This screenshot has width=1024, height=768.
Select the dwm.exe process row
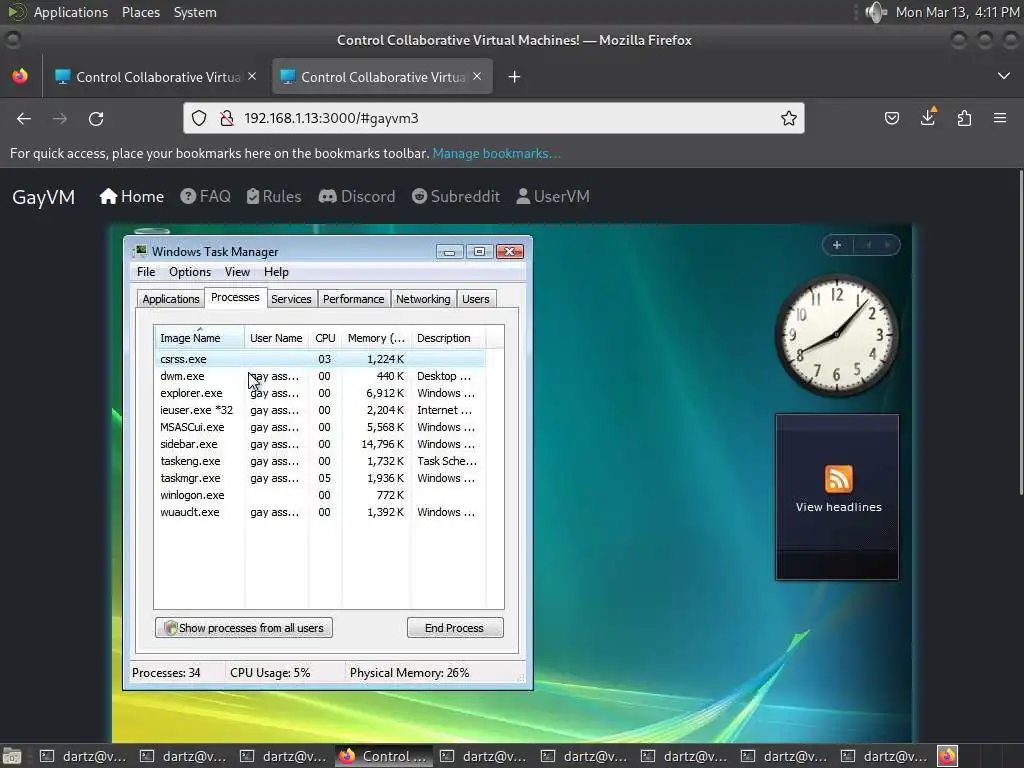(x=320, y=376)
